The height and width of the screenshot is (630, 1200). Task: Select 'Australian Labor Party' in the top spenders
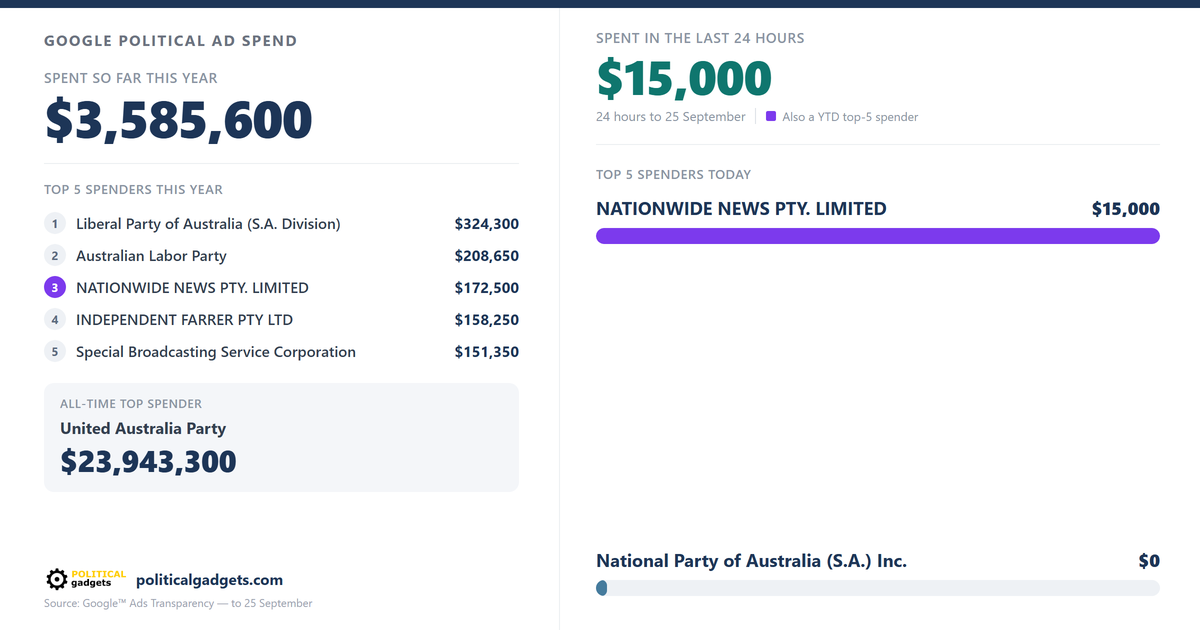click(x=151, y=256)
